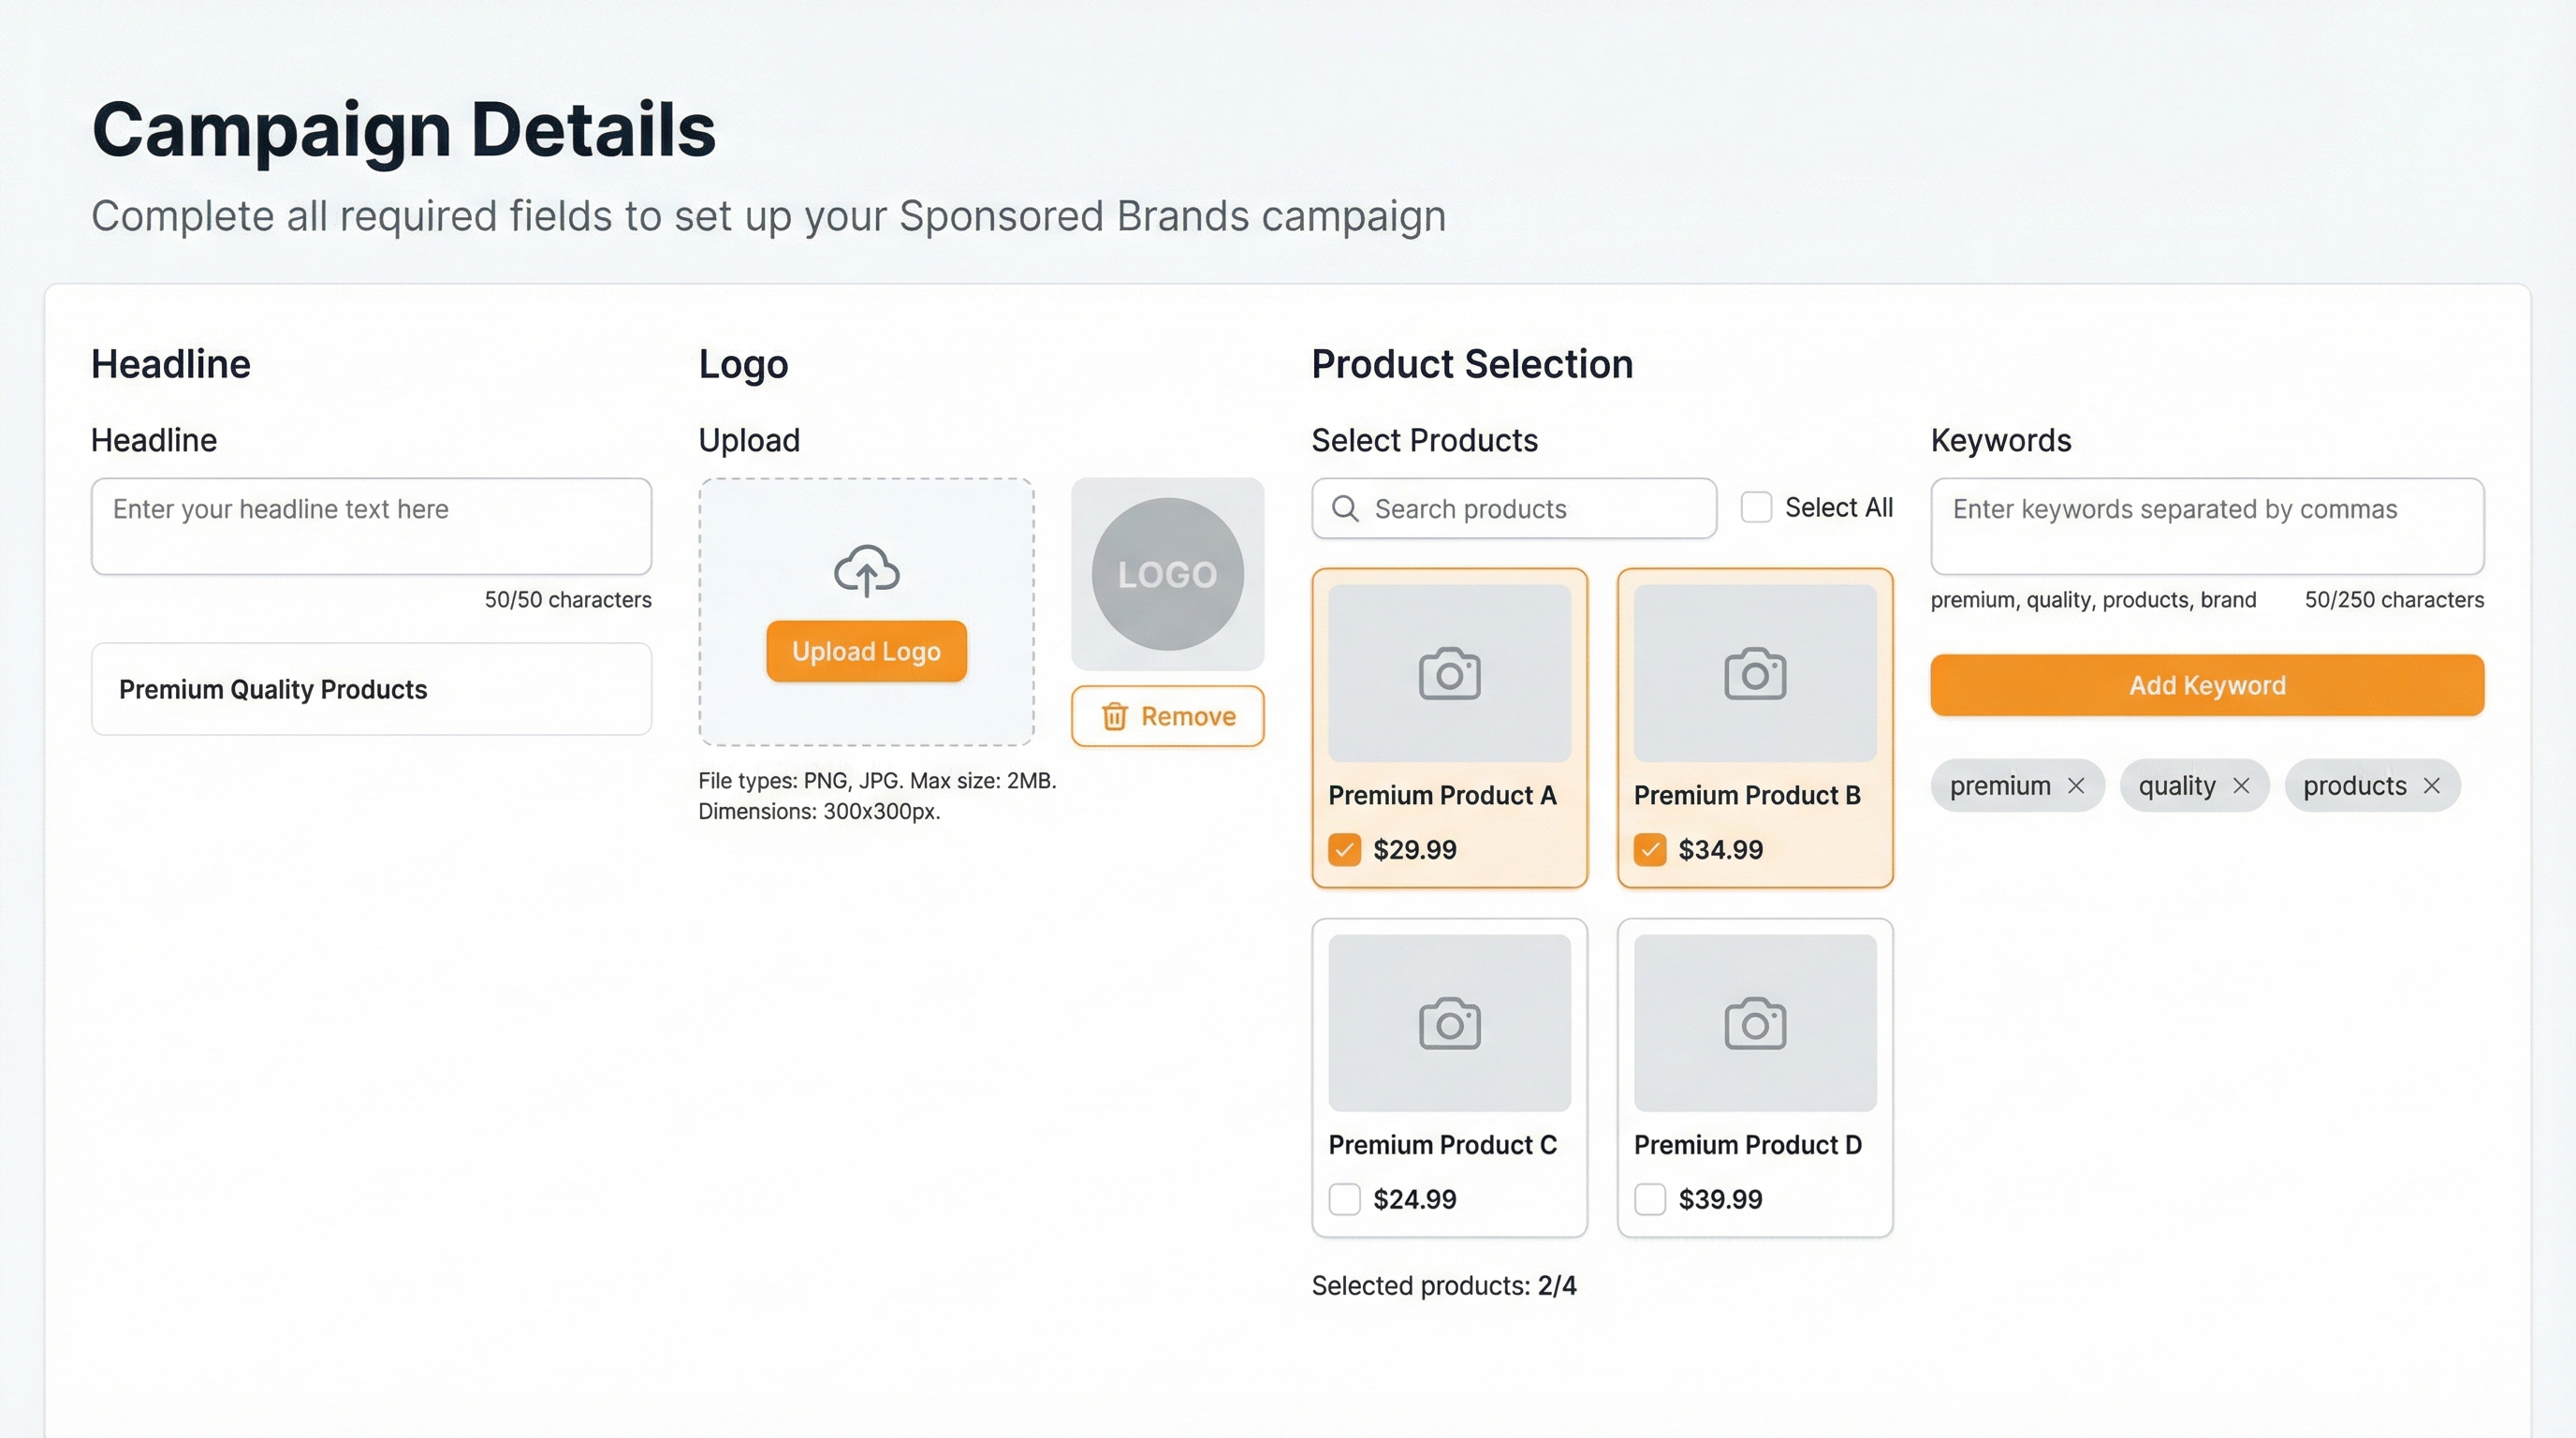Screen dimensions: 2576x1438
Task: Click the camera icon on Premium Product D
Action: coord(1753,1022)
